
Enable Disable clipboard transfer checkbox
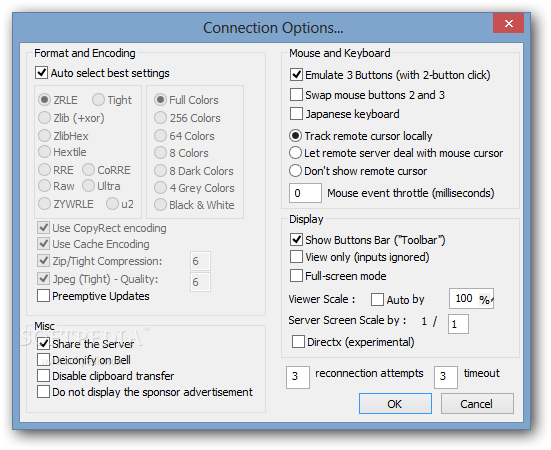pyautogui.click(x=44, y=376)
